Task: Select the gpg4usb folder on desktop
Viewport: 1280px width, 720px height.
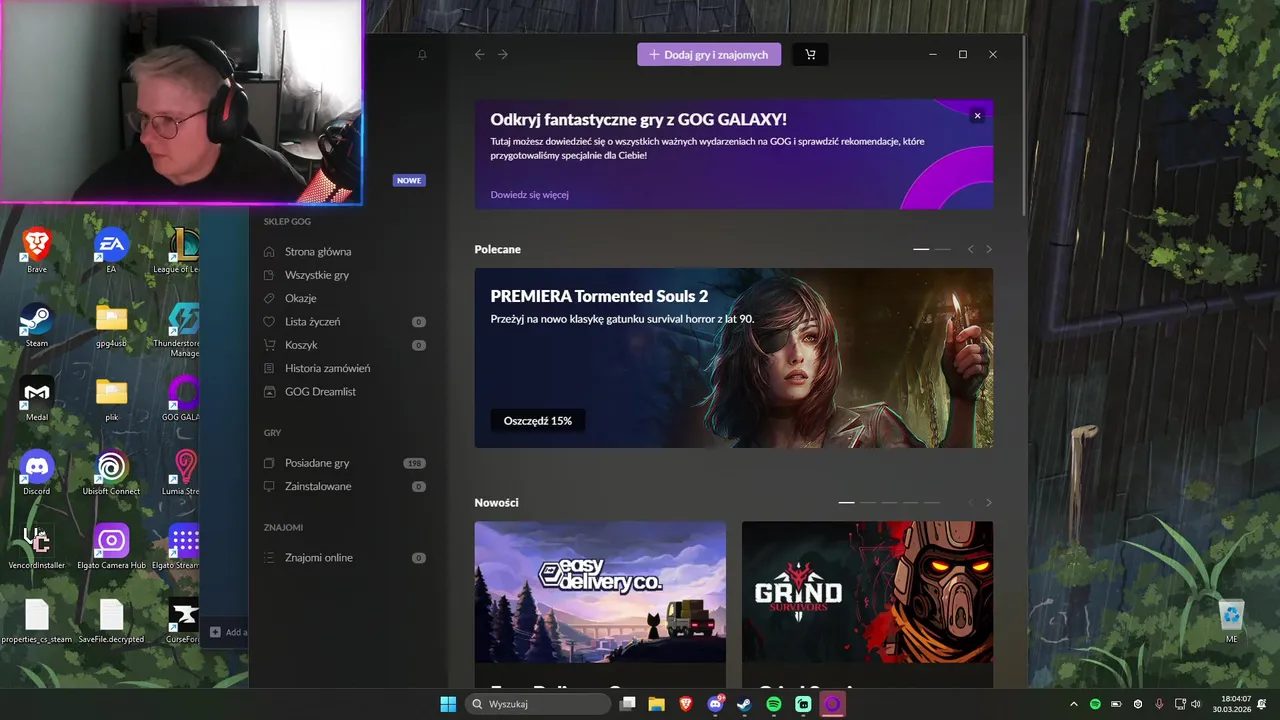Action: [111, 324]
